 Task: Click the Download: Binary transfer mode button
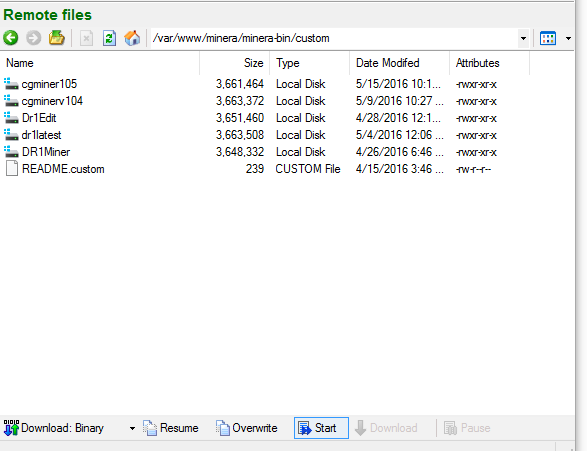coord(54,428)
